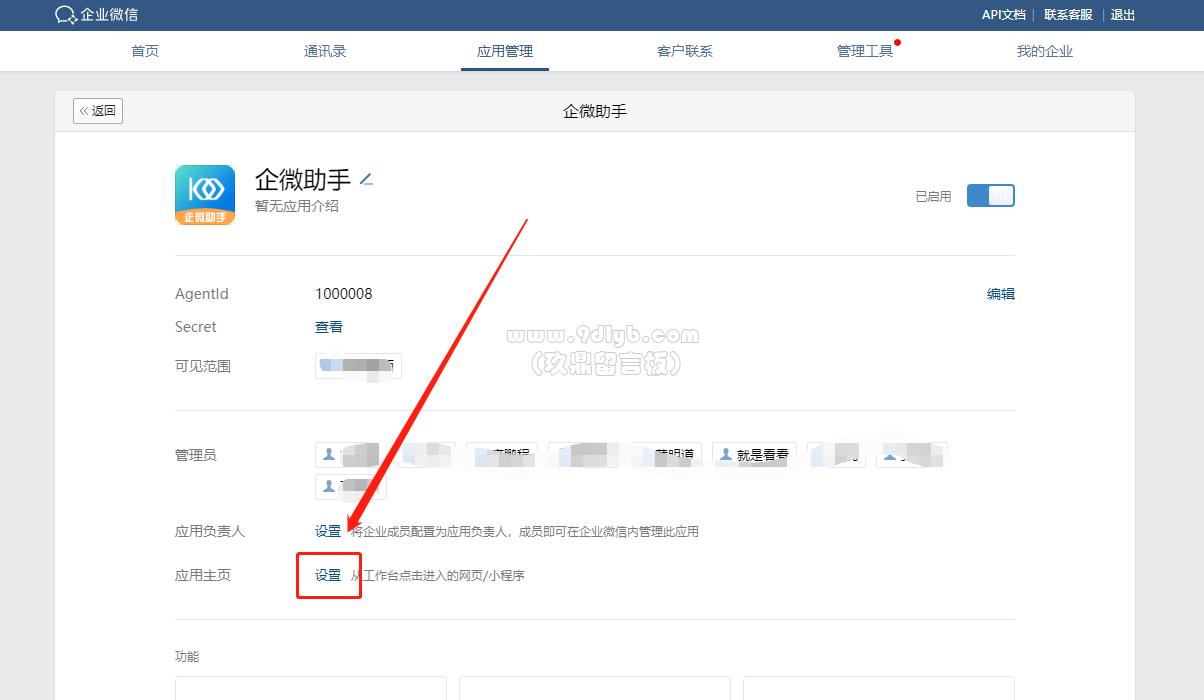This screenshot has height=700, width=1204.
Task: Click 设置 for 应用负责人
Action: tap(328, 531)
